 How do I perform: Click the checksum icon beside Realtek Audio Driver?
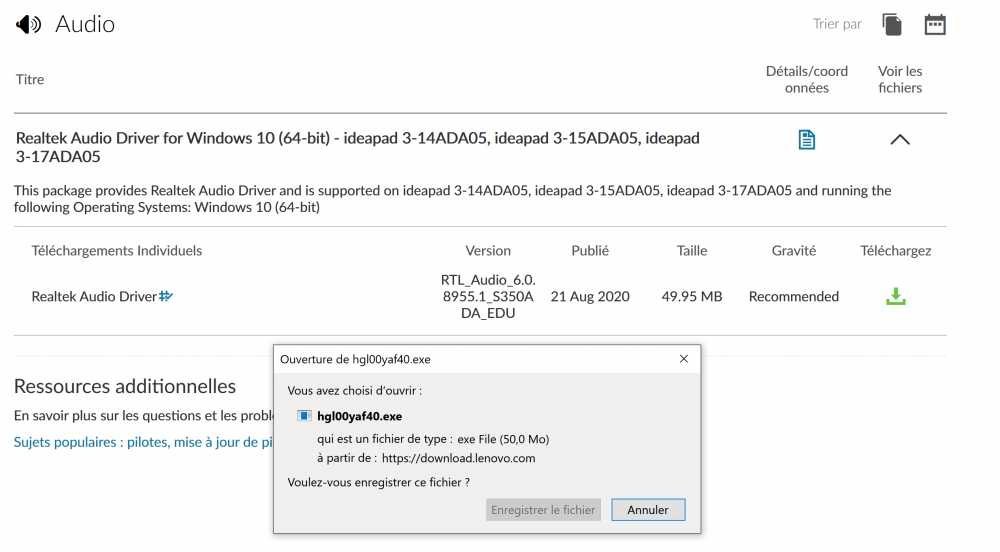point(166,296)
